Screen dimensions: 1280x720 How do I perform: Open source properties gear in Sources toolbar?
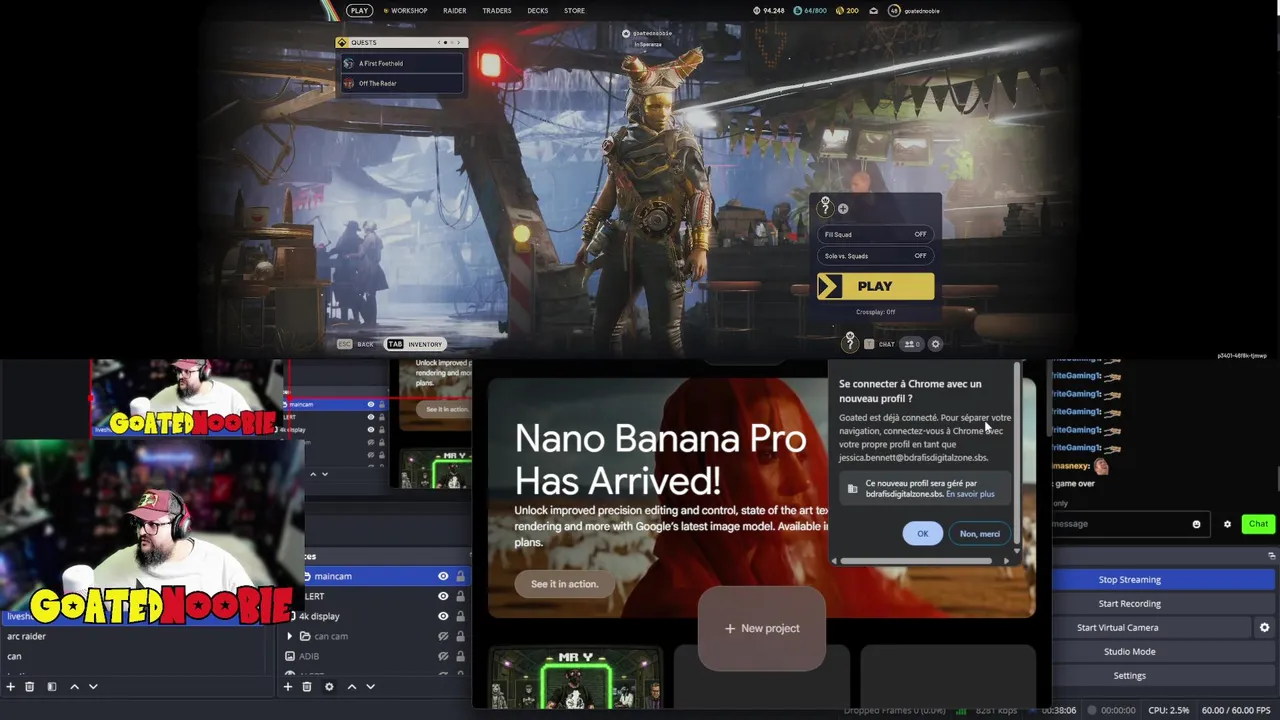(x=329, y=687)
